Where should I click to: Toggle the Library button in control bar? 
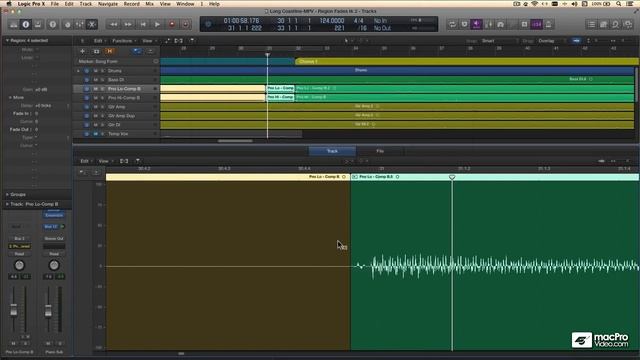[13, 24]
